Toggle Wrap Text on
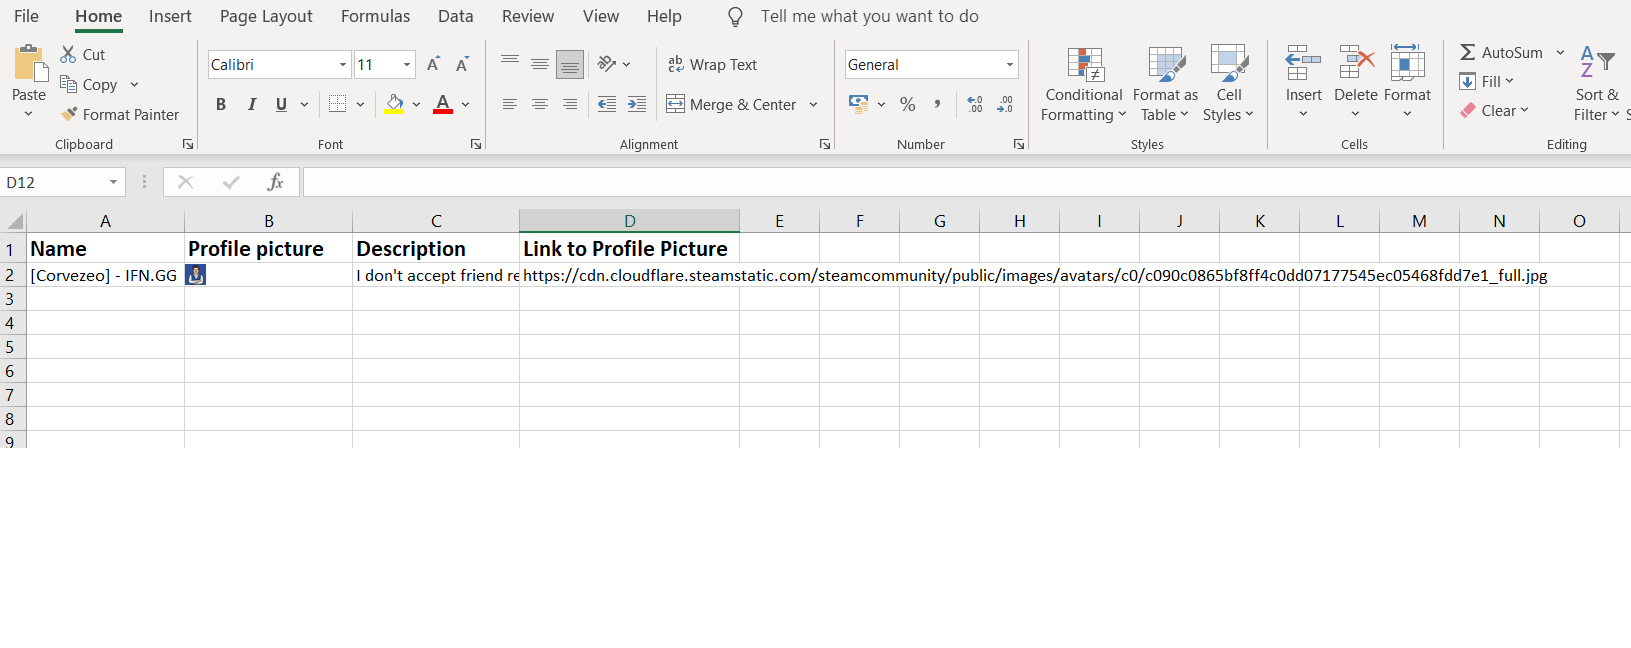This screenshot has width=1631, height=648. coord(712,64)
